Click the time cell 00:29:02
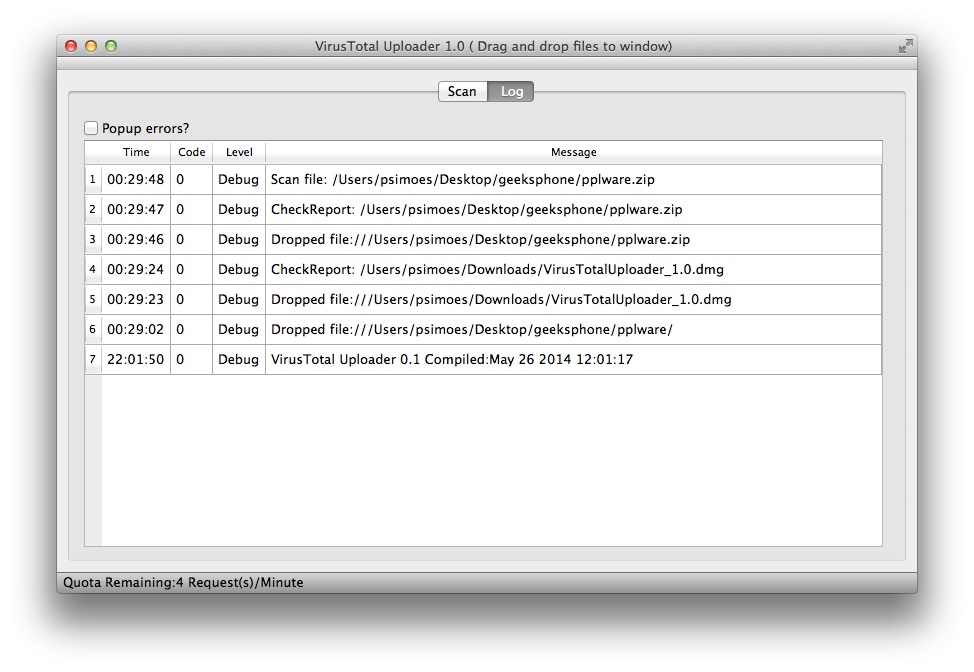The height and width of the screenshot is (672, 974). tap(136, 329)
